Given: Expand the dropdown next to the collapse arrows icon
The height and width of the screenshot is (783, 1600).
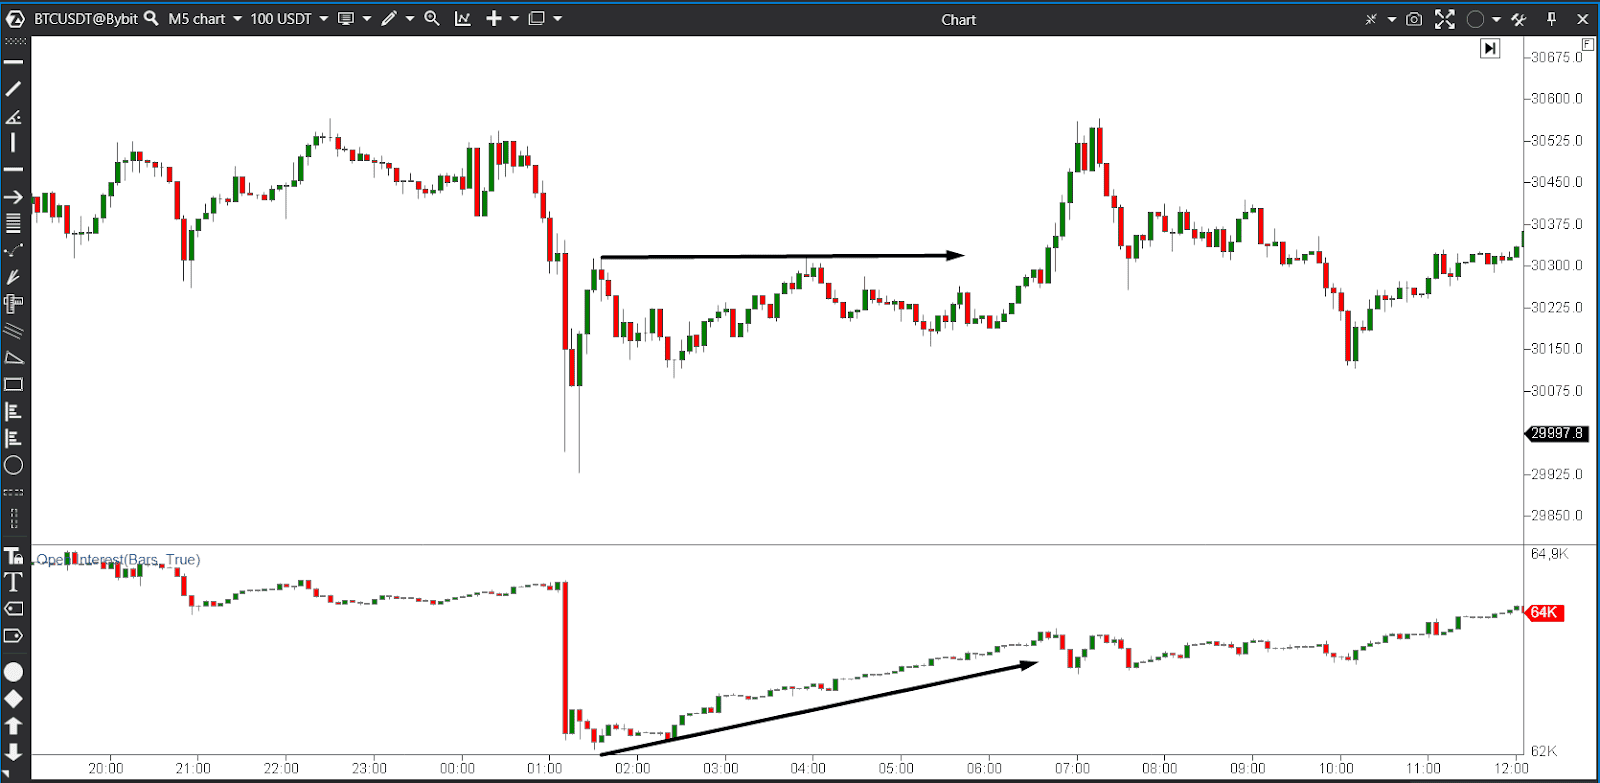Looking at the screenshot, I should point(1392,19).
